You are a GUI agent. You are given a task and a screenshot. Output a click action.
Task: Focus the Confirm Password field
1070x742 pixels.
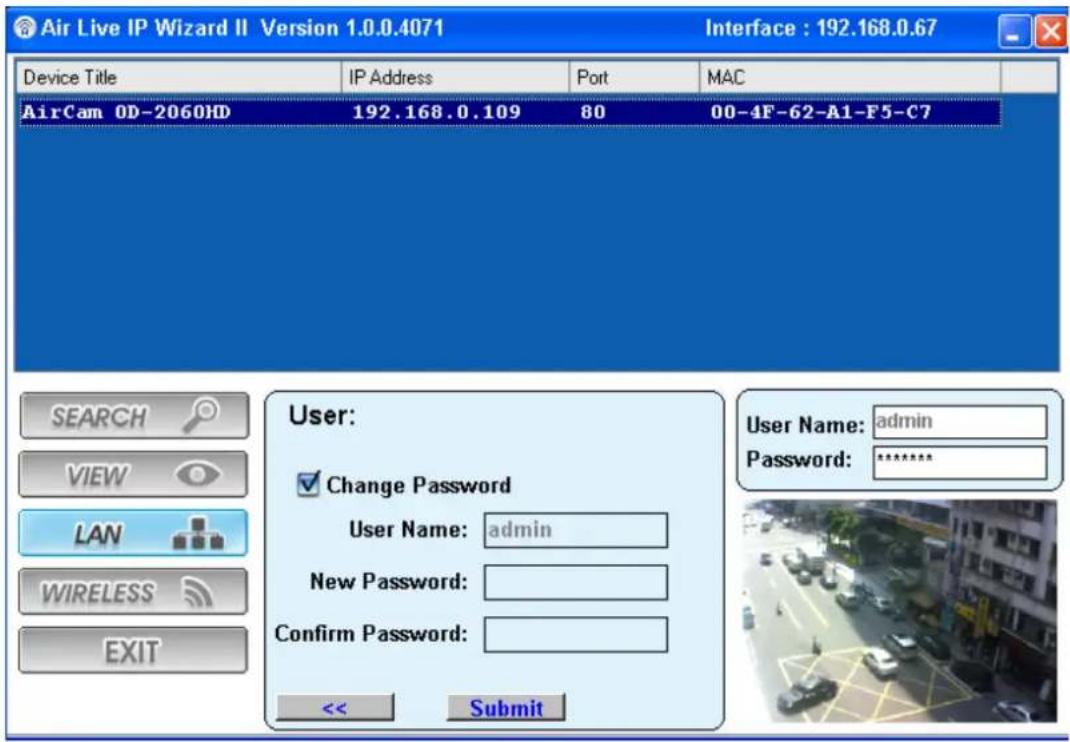[x=576, y=635]
